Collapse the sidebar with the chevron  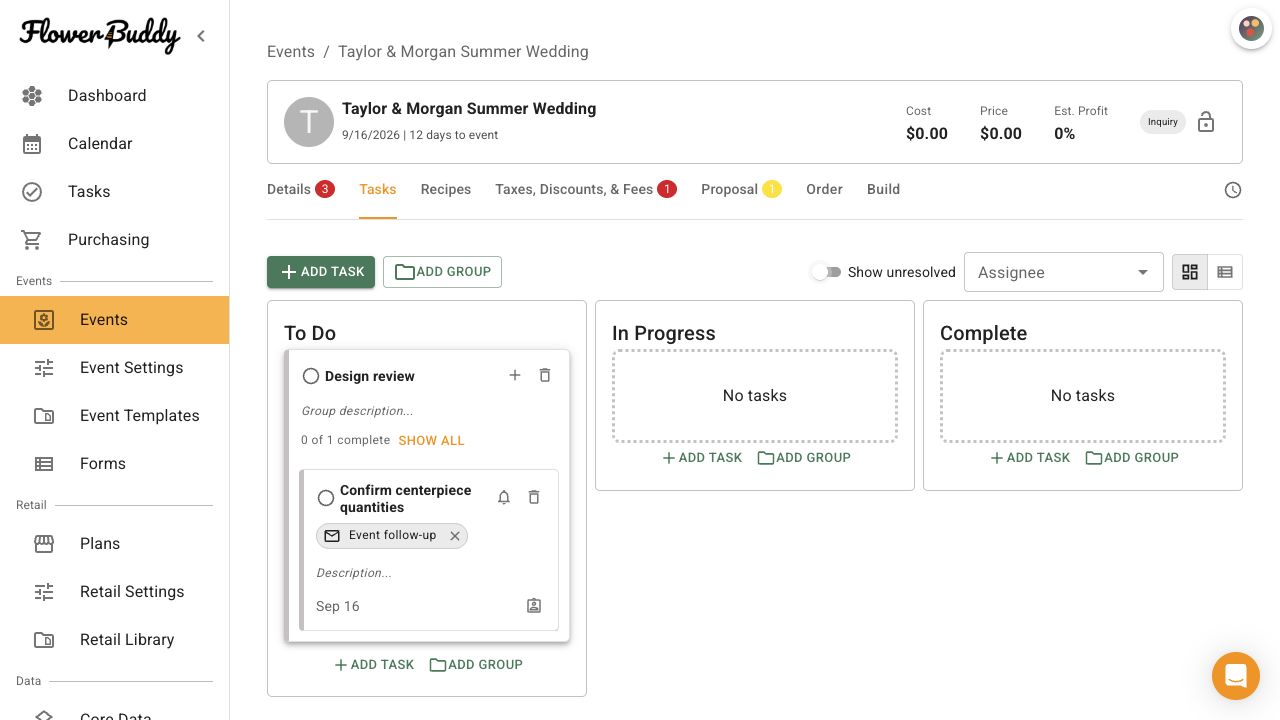pyautogui.click(x=201, y=36)
